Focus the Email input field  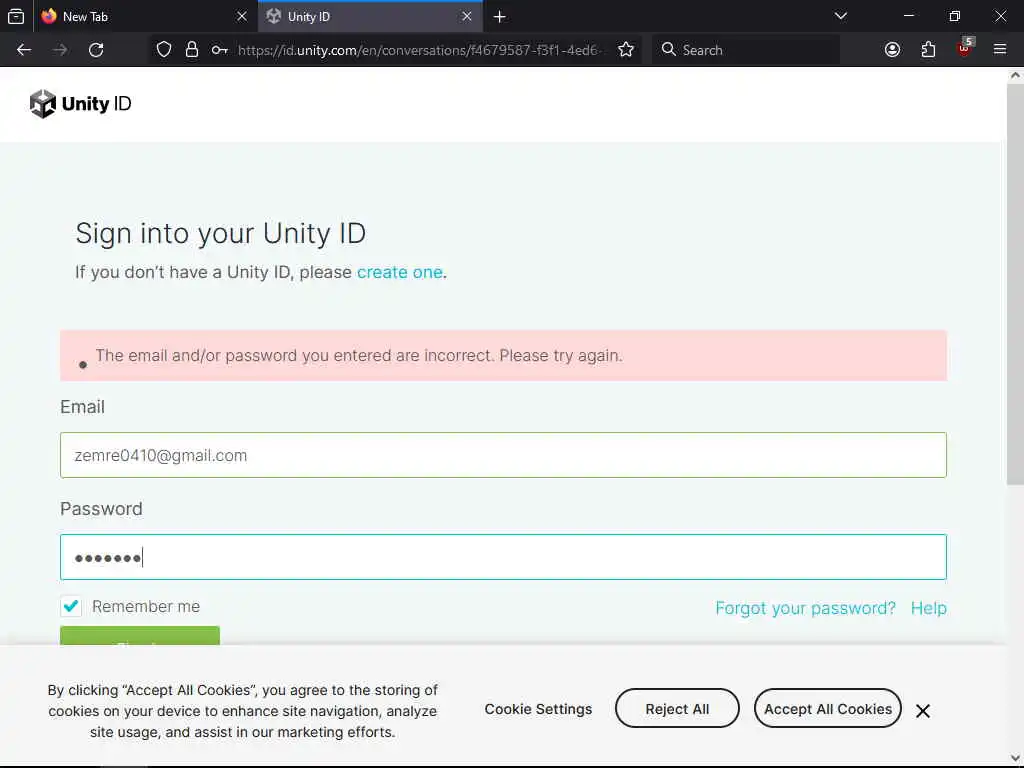[503, 455]
